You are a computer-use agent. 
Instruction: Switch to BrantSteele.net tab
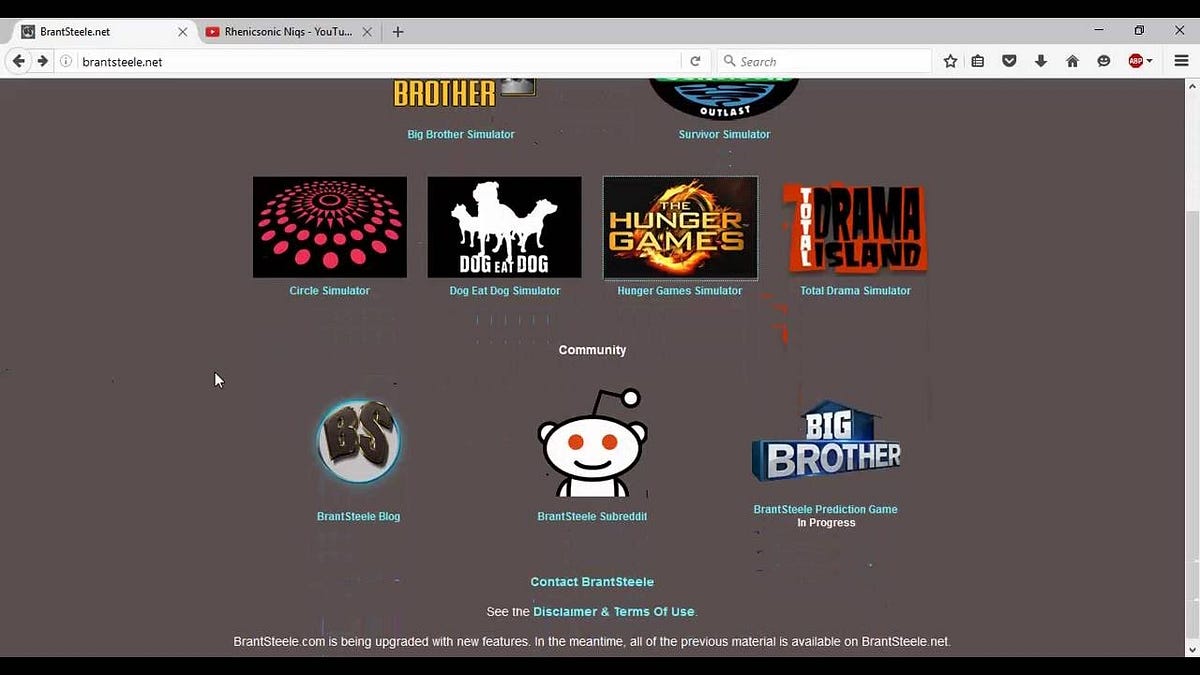pyautogui.click(x=105, y=32)
